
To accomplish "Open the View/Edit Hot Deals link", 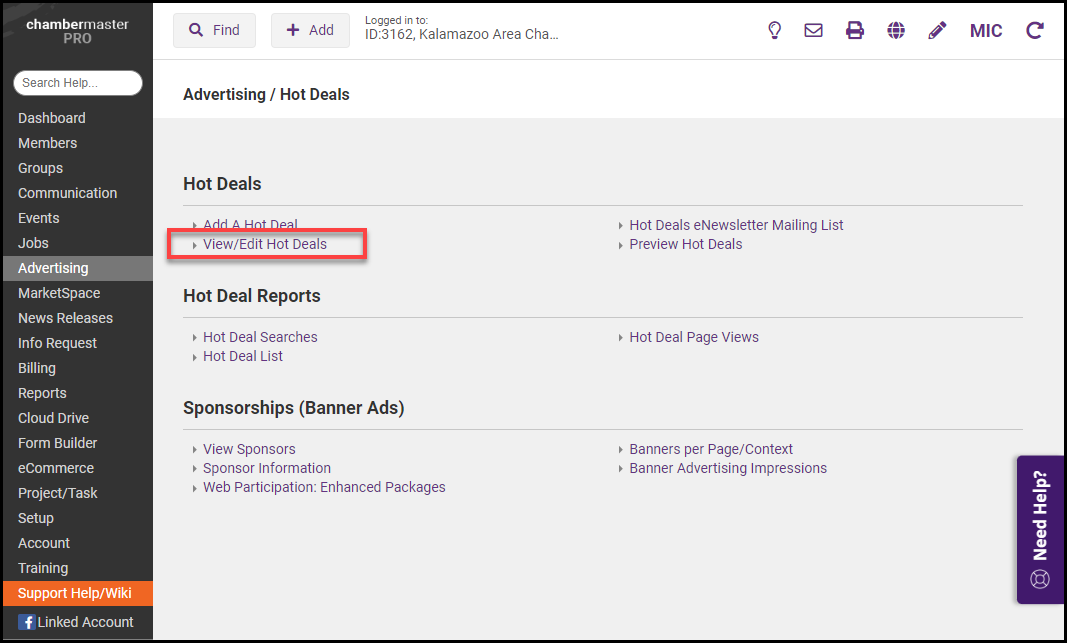I will [264, 244].
